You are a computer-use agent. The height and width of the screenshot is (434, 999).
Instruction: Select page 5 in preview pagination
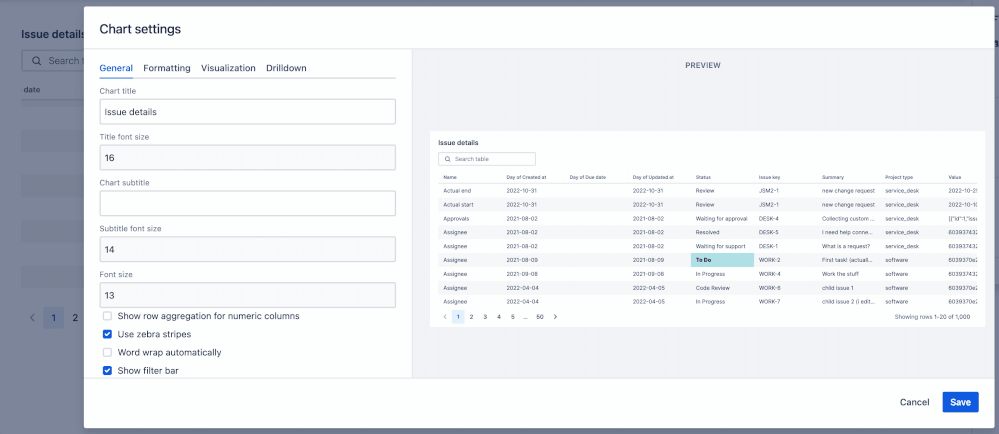[512, 317]
